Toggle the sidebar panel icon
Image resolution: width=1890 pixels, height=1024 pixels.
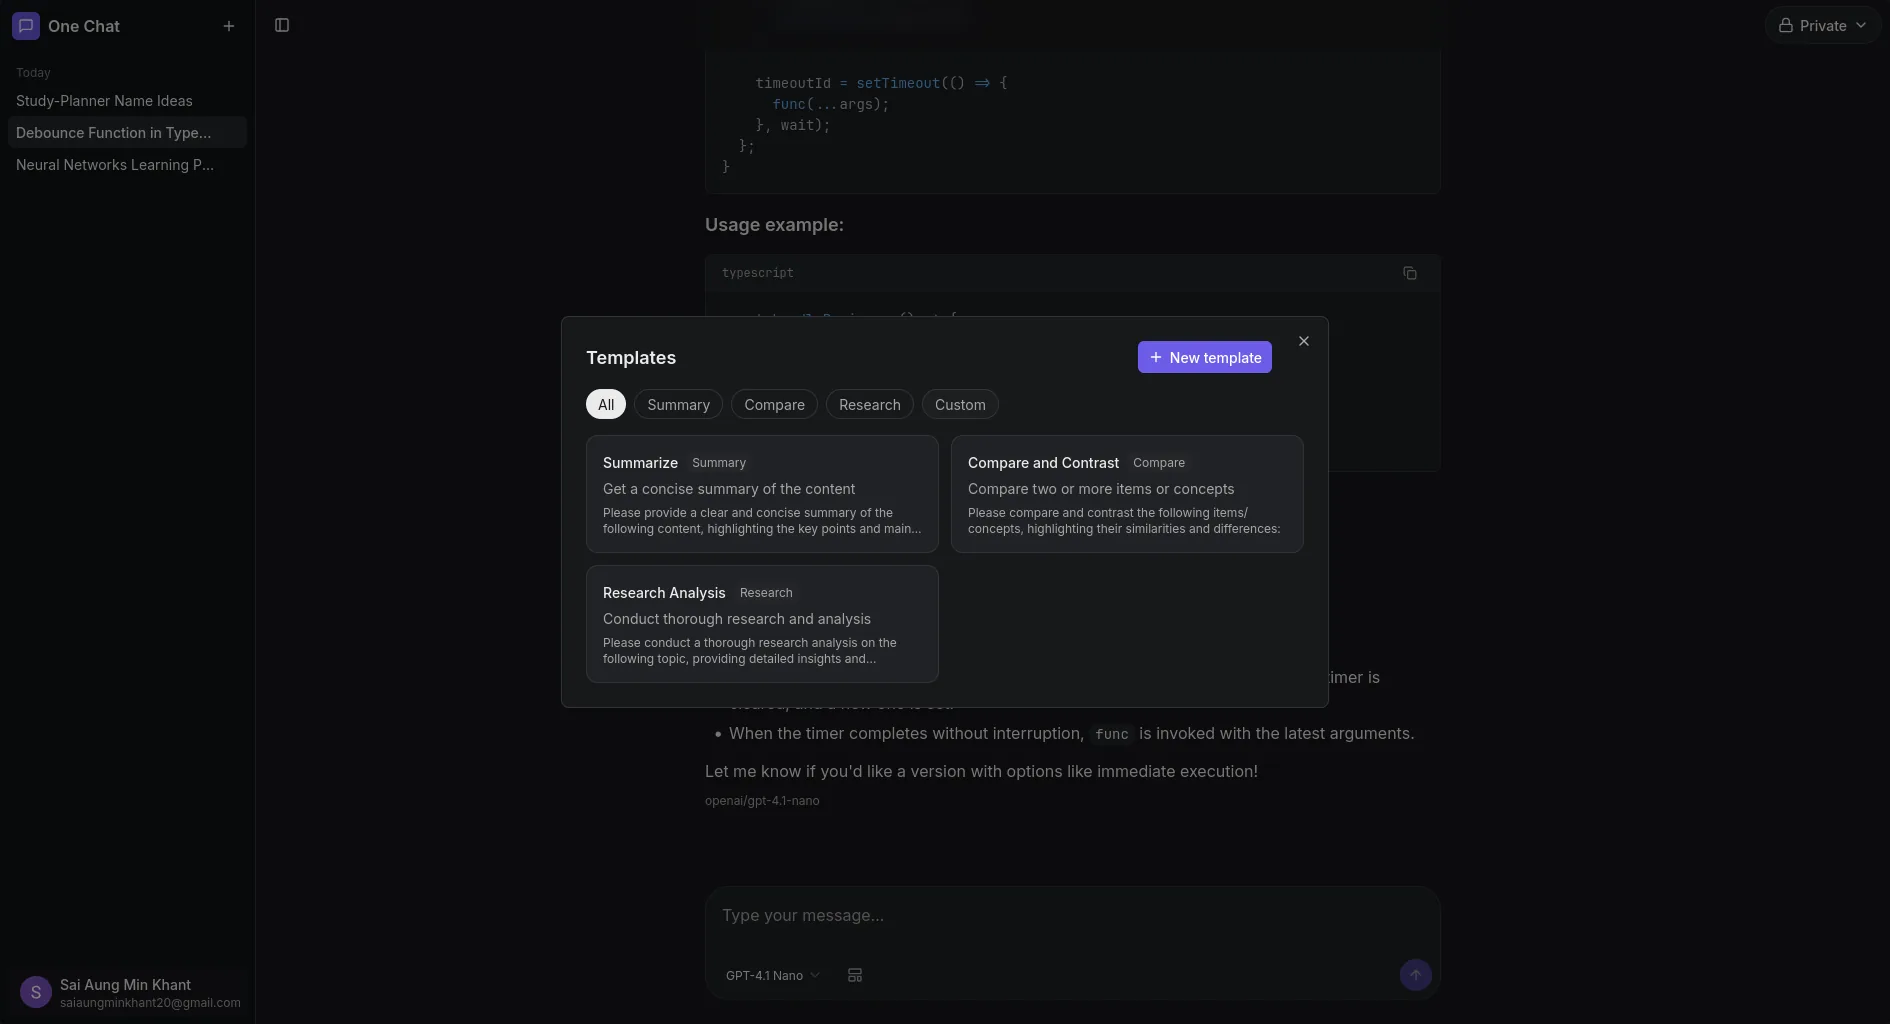282,25
